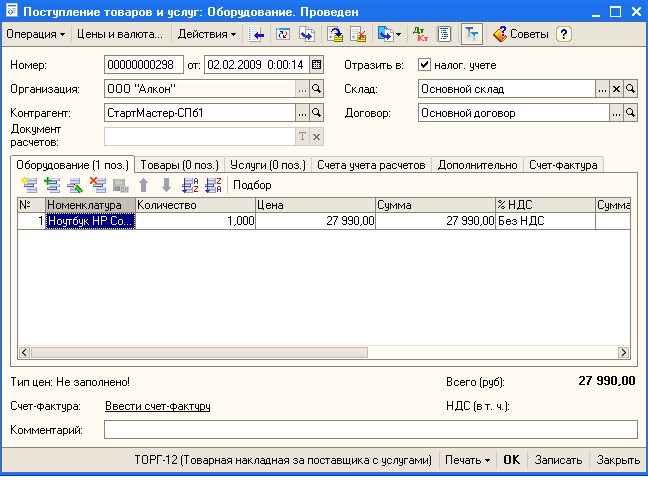This screenshot has width=648, height=480.
Task: Click into the Комментарий text field
Action: point(370,430)
